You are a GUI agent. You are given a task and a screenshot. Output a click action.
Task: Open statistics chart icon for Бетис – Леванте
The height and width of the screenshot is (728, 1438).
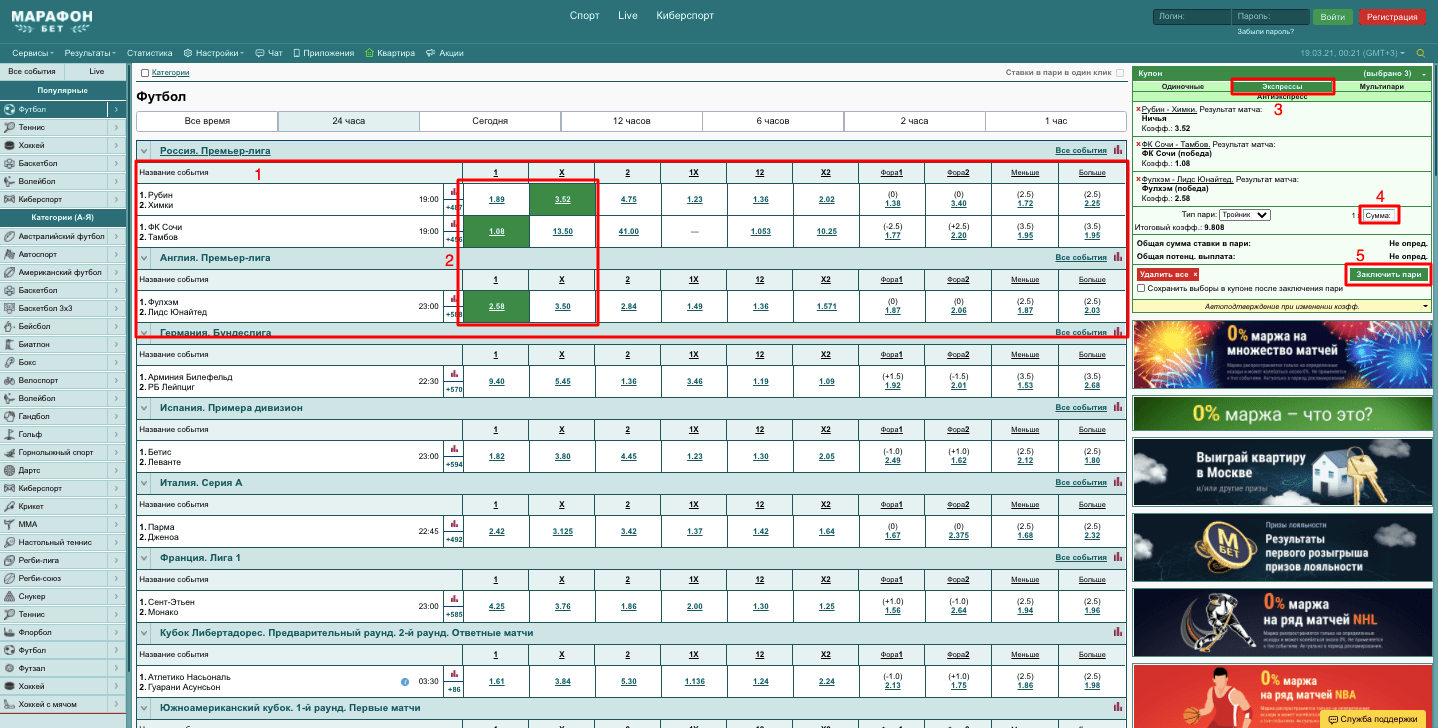[453, 450]
